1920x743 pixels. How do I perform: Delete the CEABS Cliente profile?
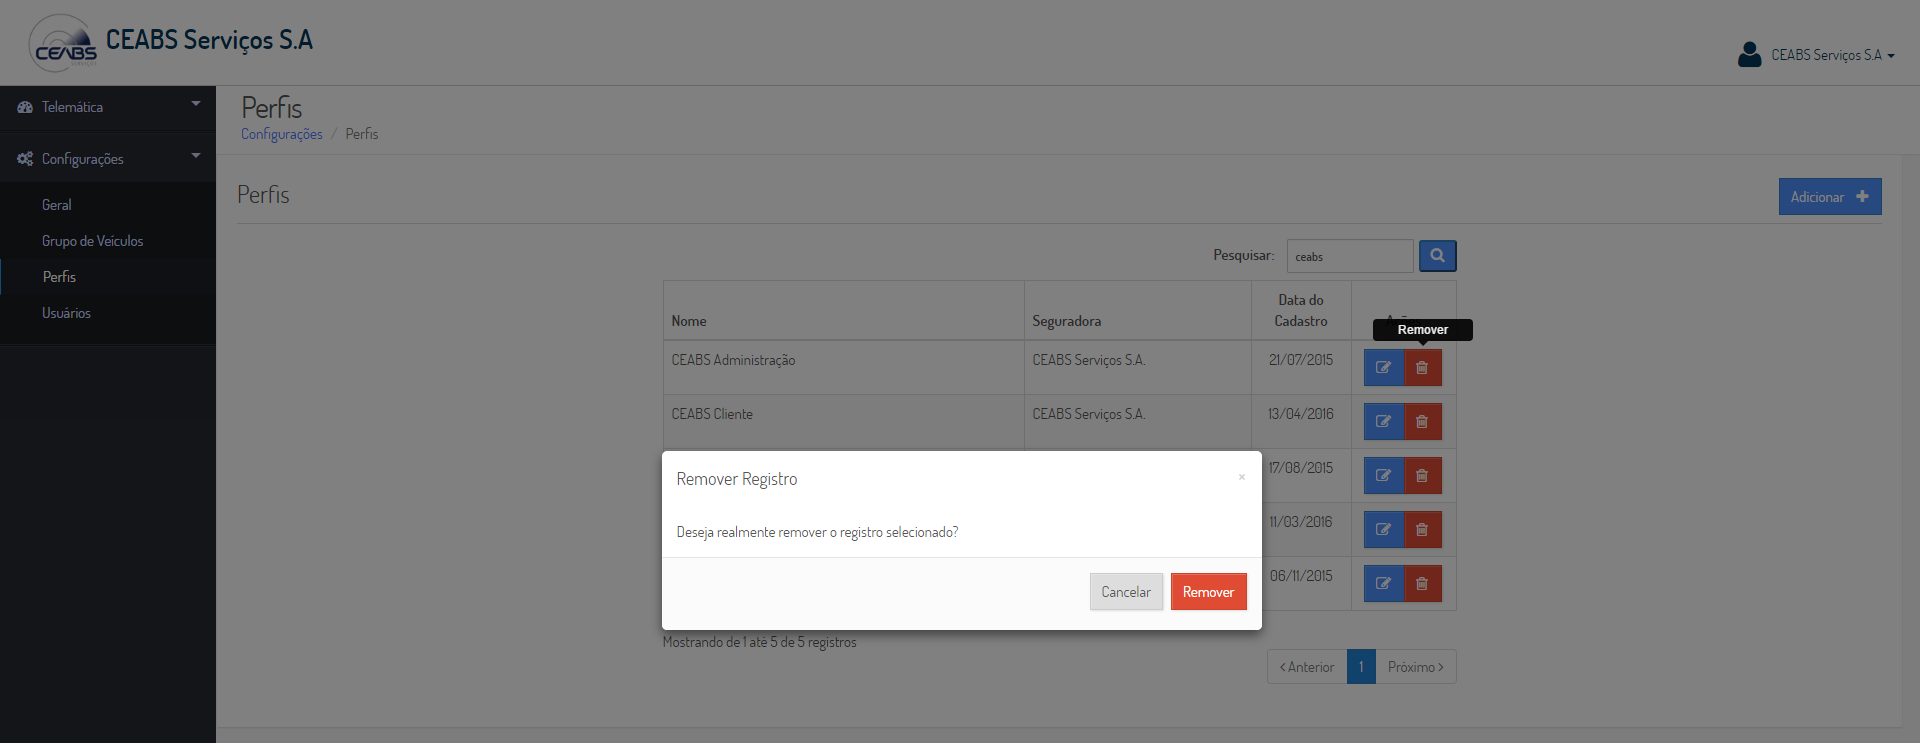pos(1422,421)
